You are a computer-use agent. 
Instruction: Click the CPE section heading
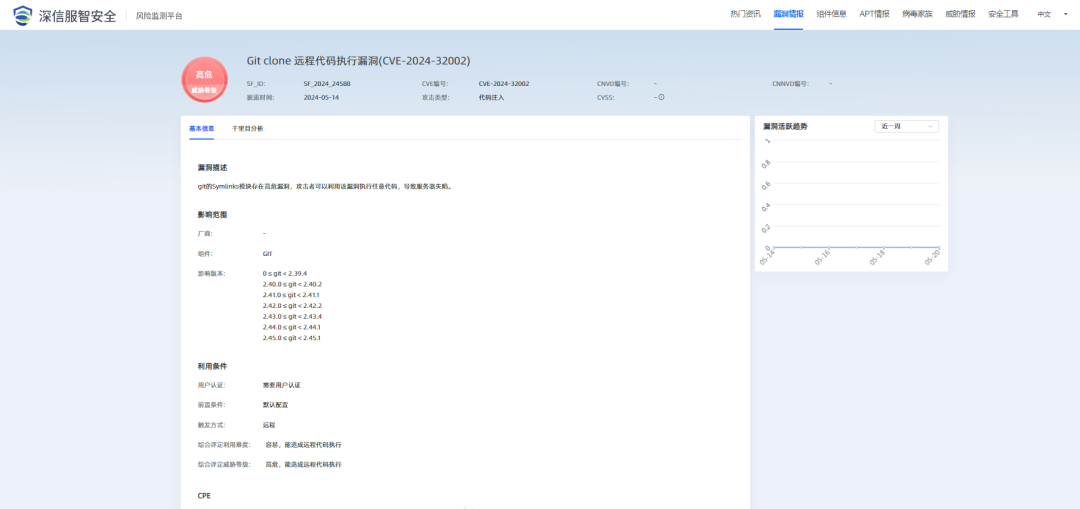click(204, 495)
